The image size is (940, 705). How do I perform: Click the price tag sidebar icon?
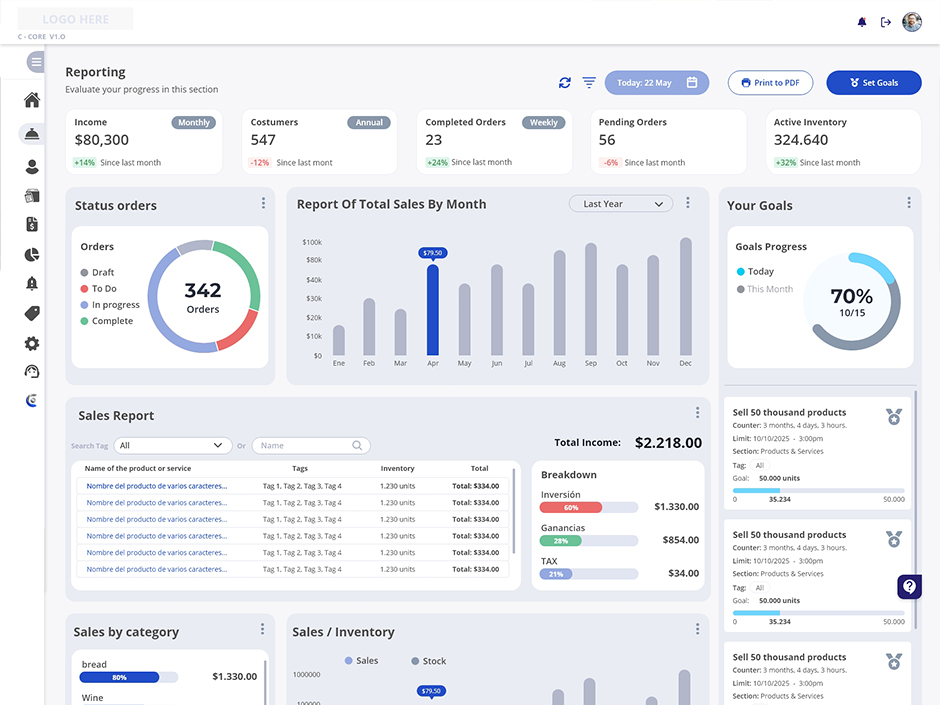click(x=32, y=313)
